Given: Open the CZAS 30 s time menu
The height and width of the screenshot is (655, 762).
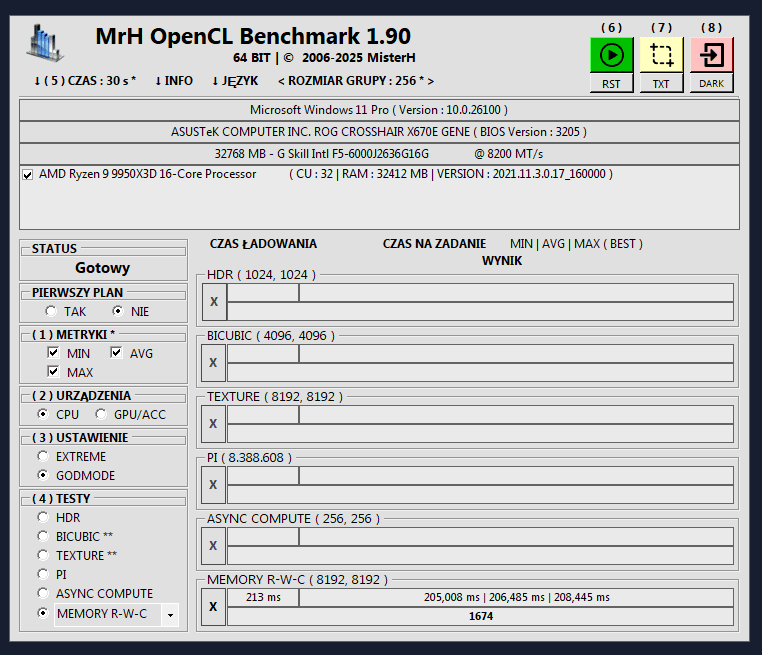Looking at the screenshot, I should click(x=85, y=81).
